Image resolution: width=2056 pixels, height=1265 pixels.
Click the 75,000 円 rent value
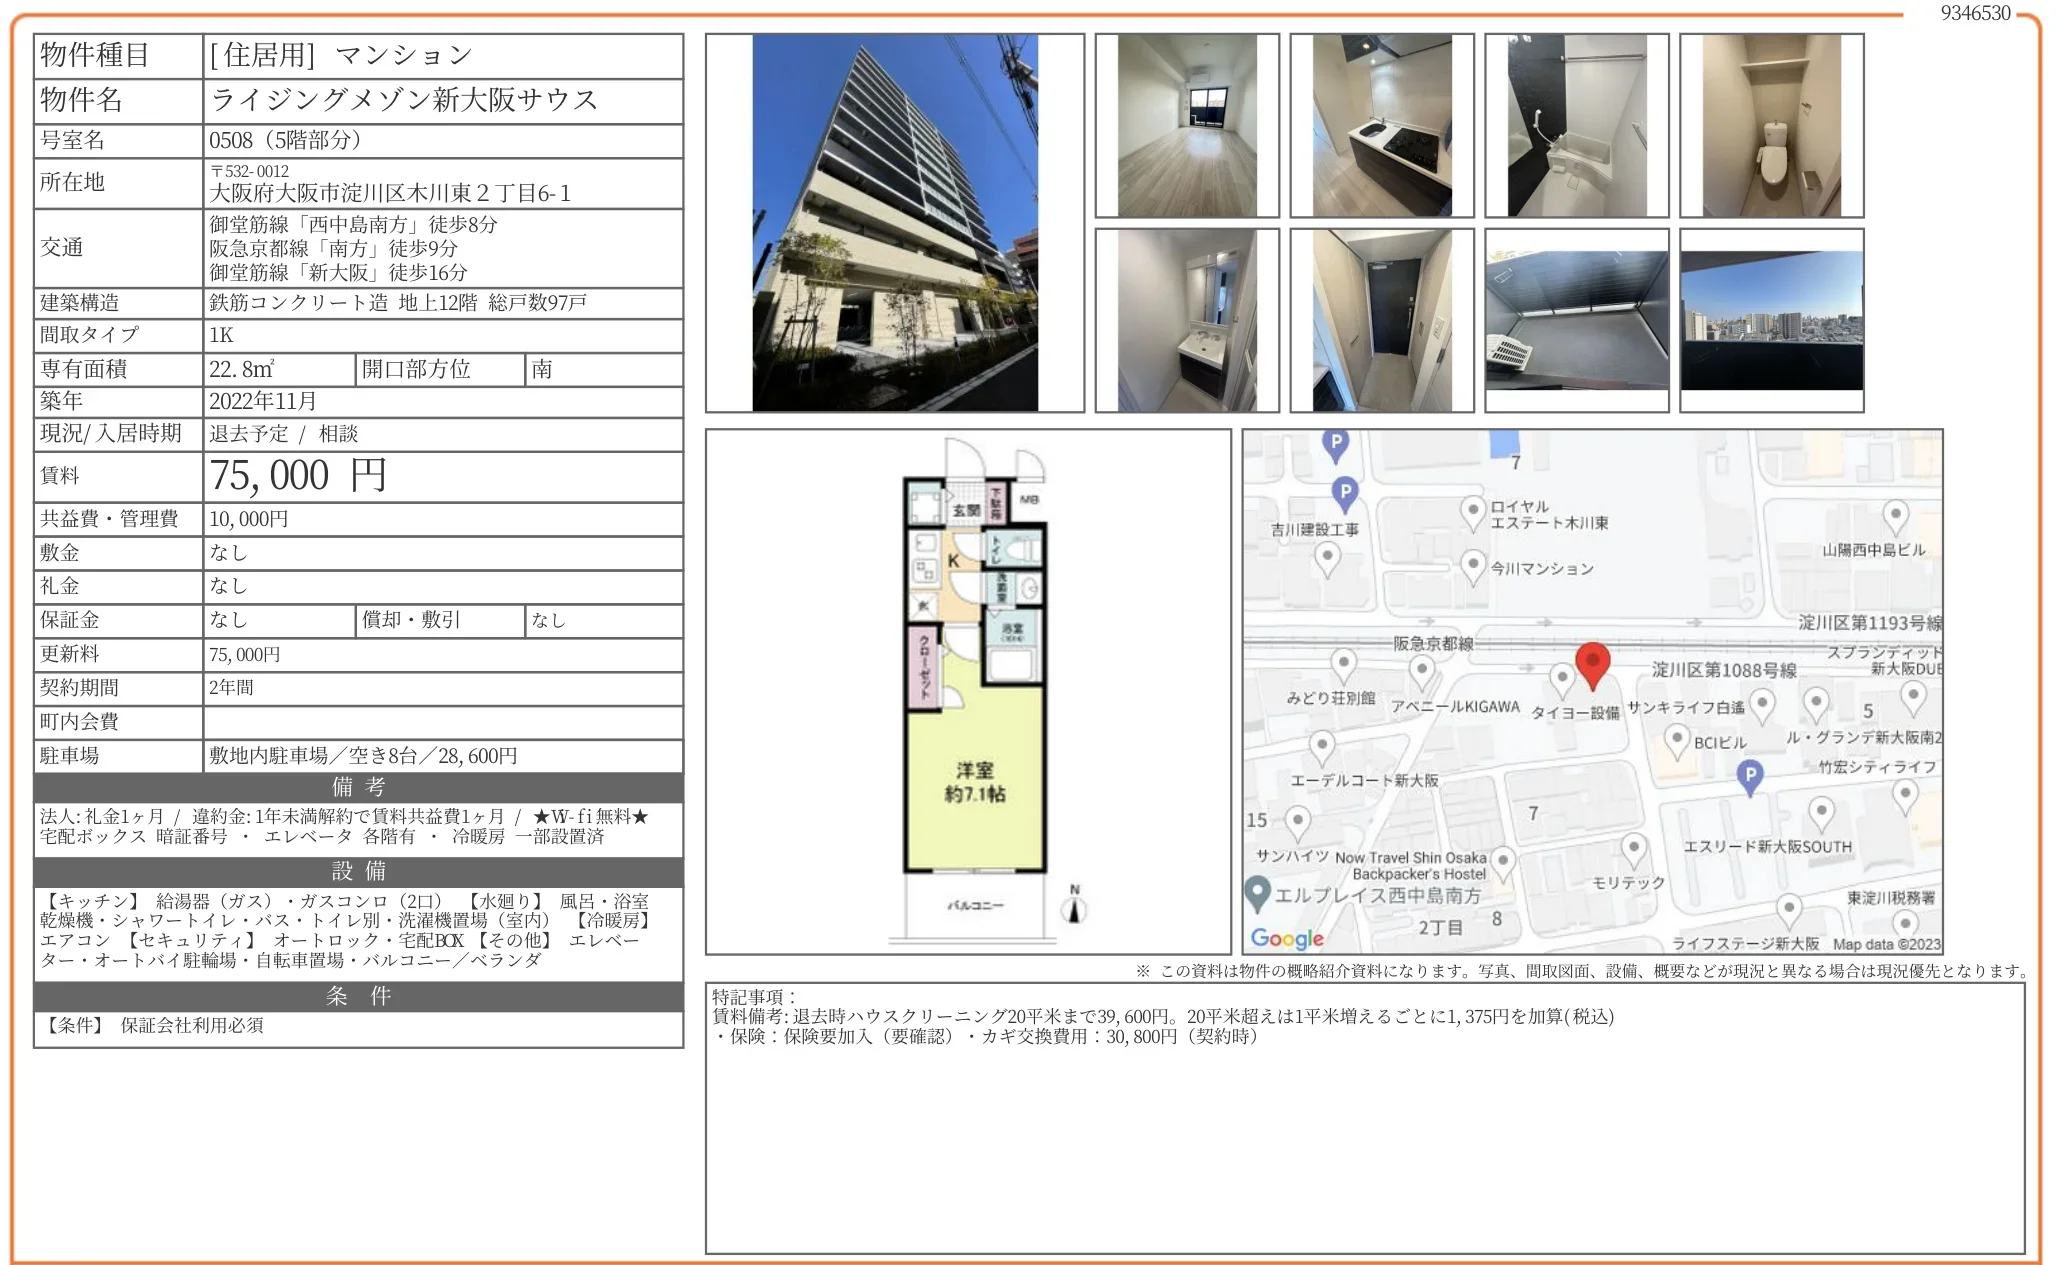pos(298,476)
